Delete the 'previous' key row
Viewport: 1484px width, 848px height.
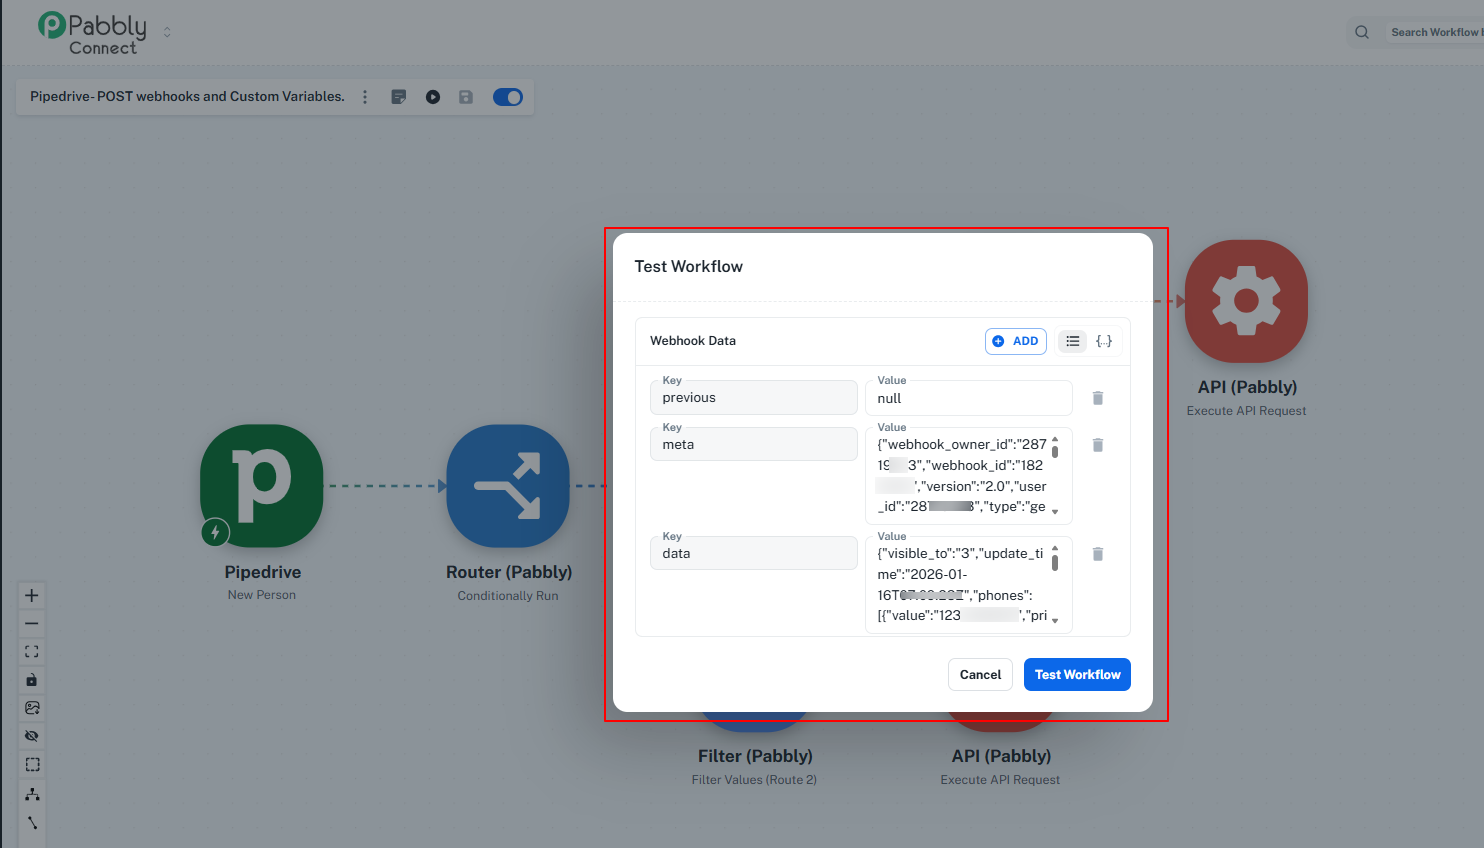1097,398
